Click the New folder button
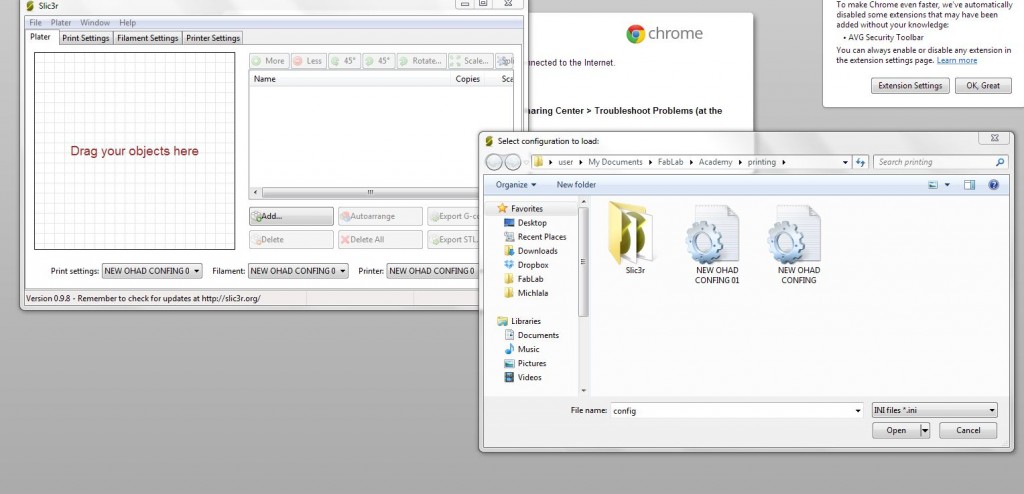 pyautogui.click(x=576, y=185)
